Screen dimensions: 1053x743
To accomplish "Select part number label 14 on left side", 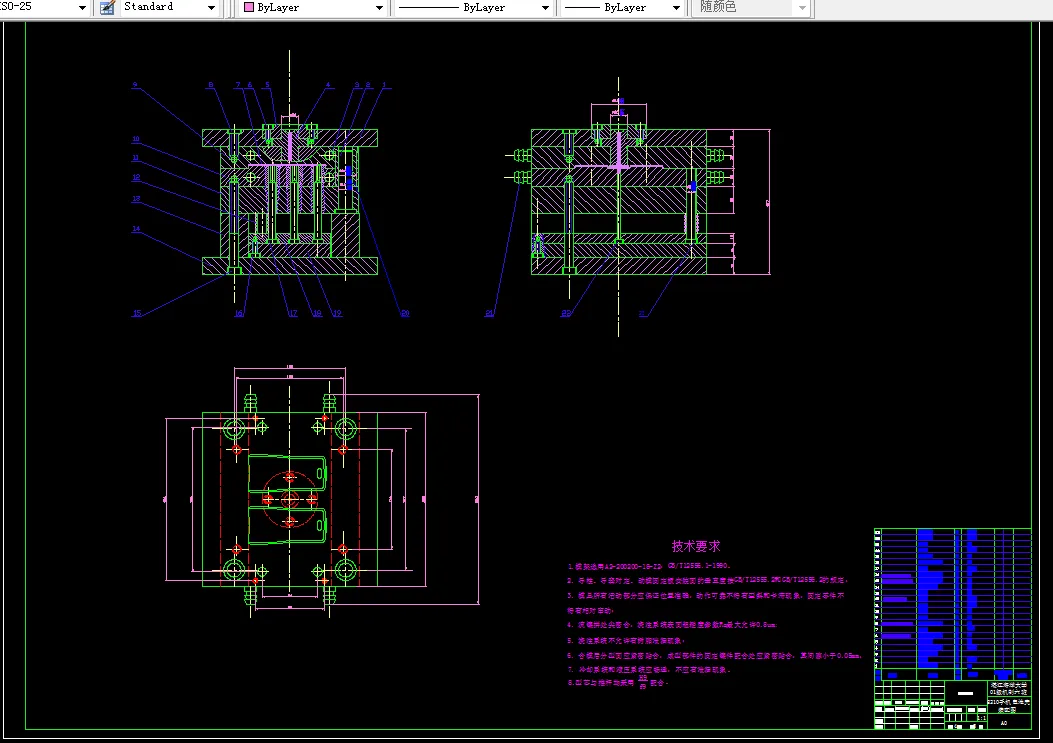I will pos(136,228).
